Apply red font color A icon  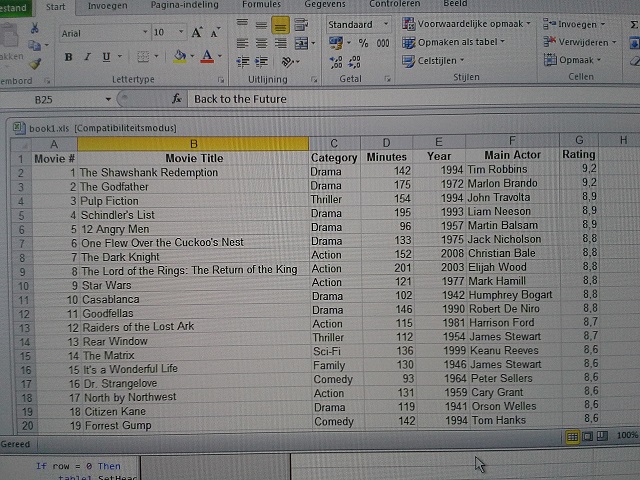[x=207, y=56]
